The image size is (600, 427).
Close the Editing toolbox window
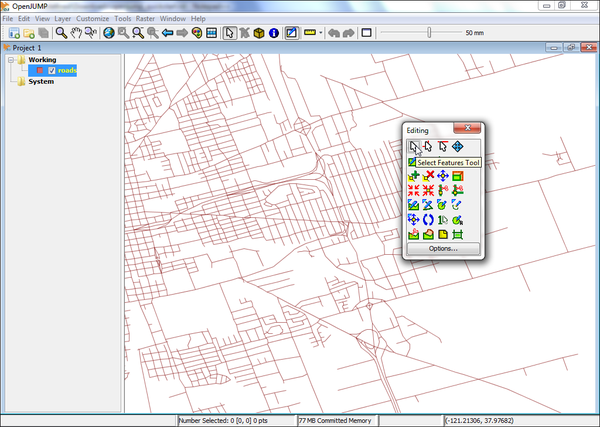pos(466,129)
